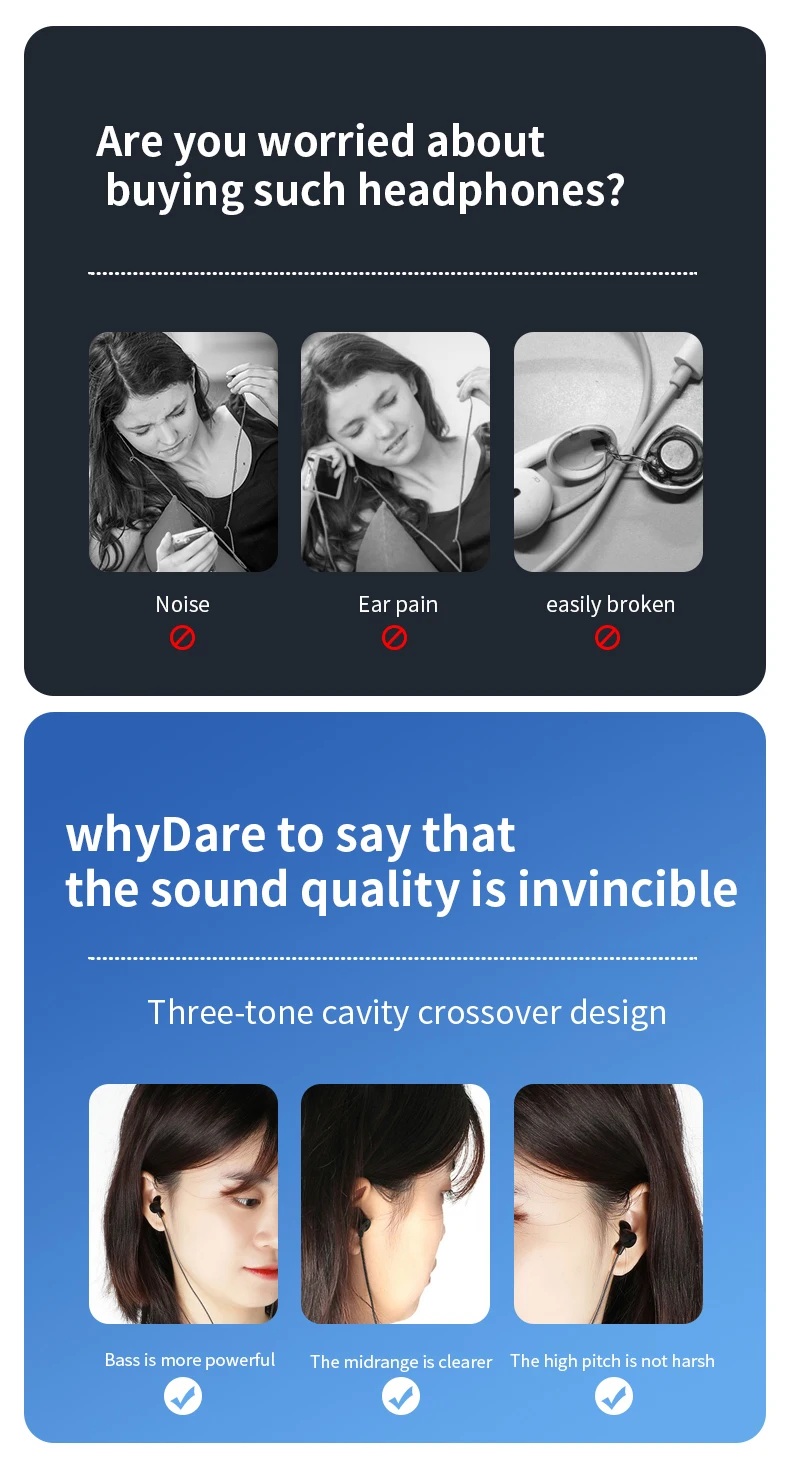
Task: Click 'The high pitch is not harsh' caption
Action: [612, 1361]
